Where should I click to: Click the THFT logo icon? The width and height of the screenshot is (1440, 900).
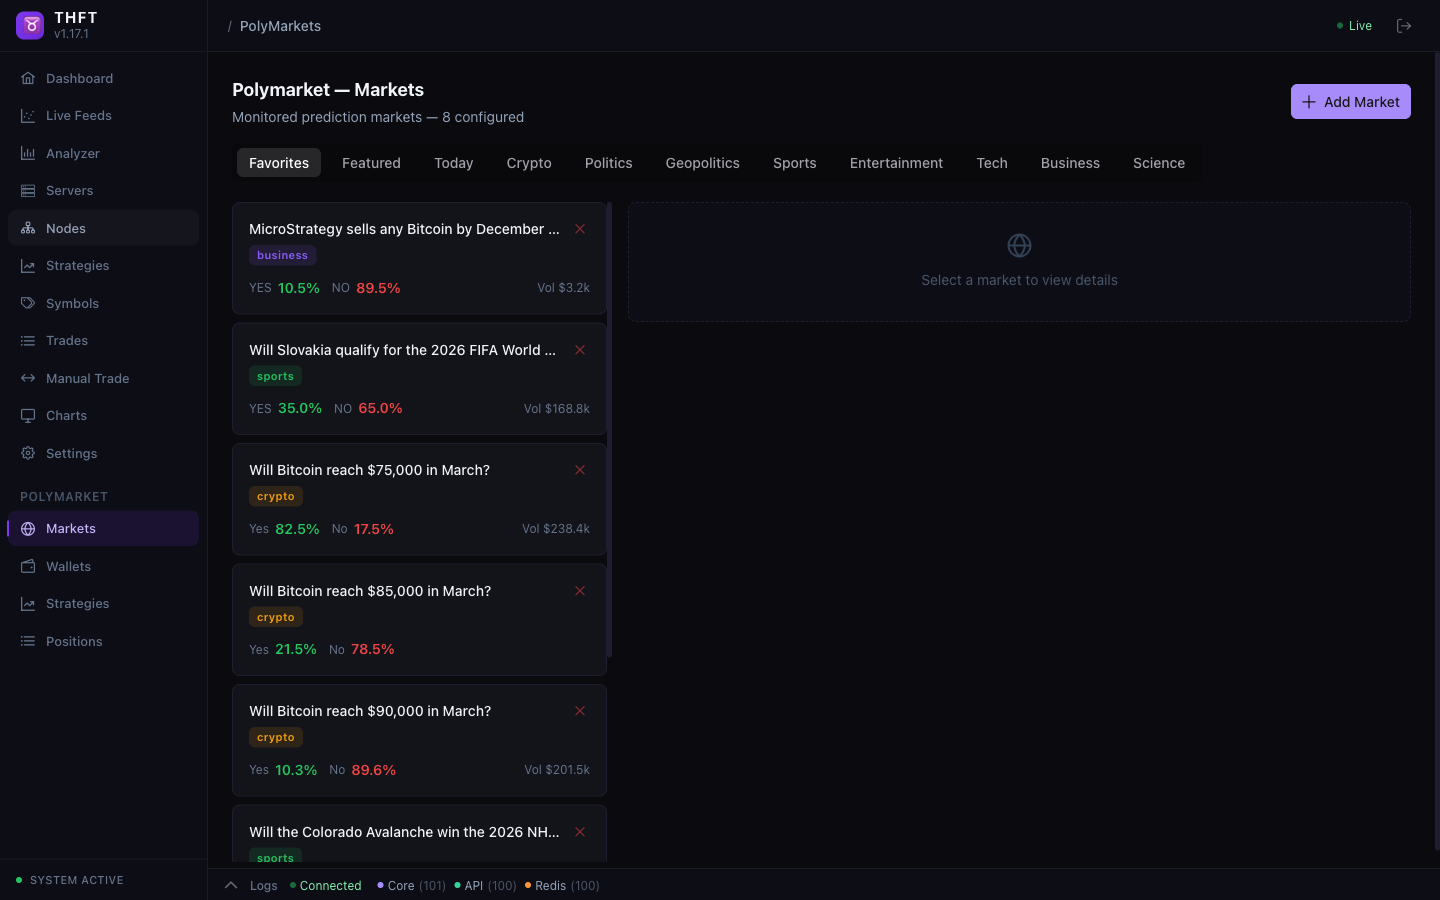click(29, 24)
